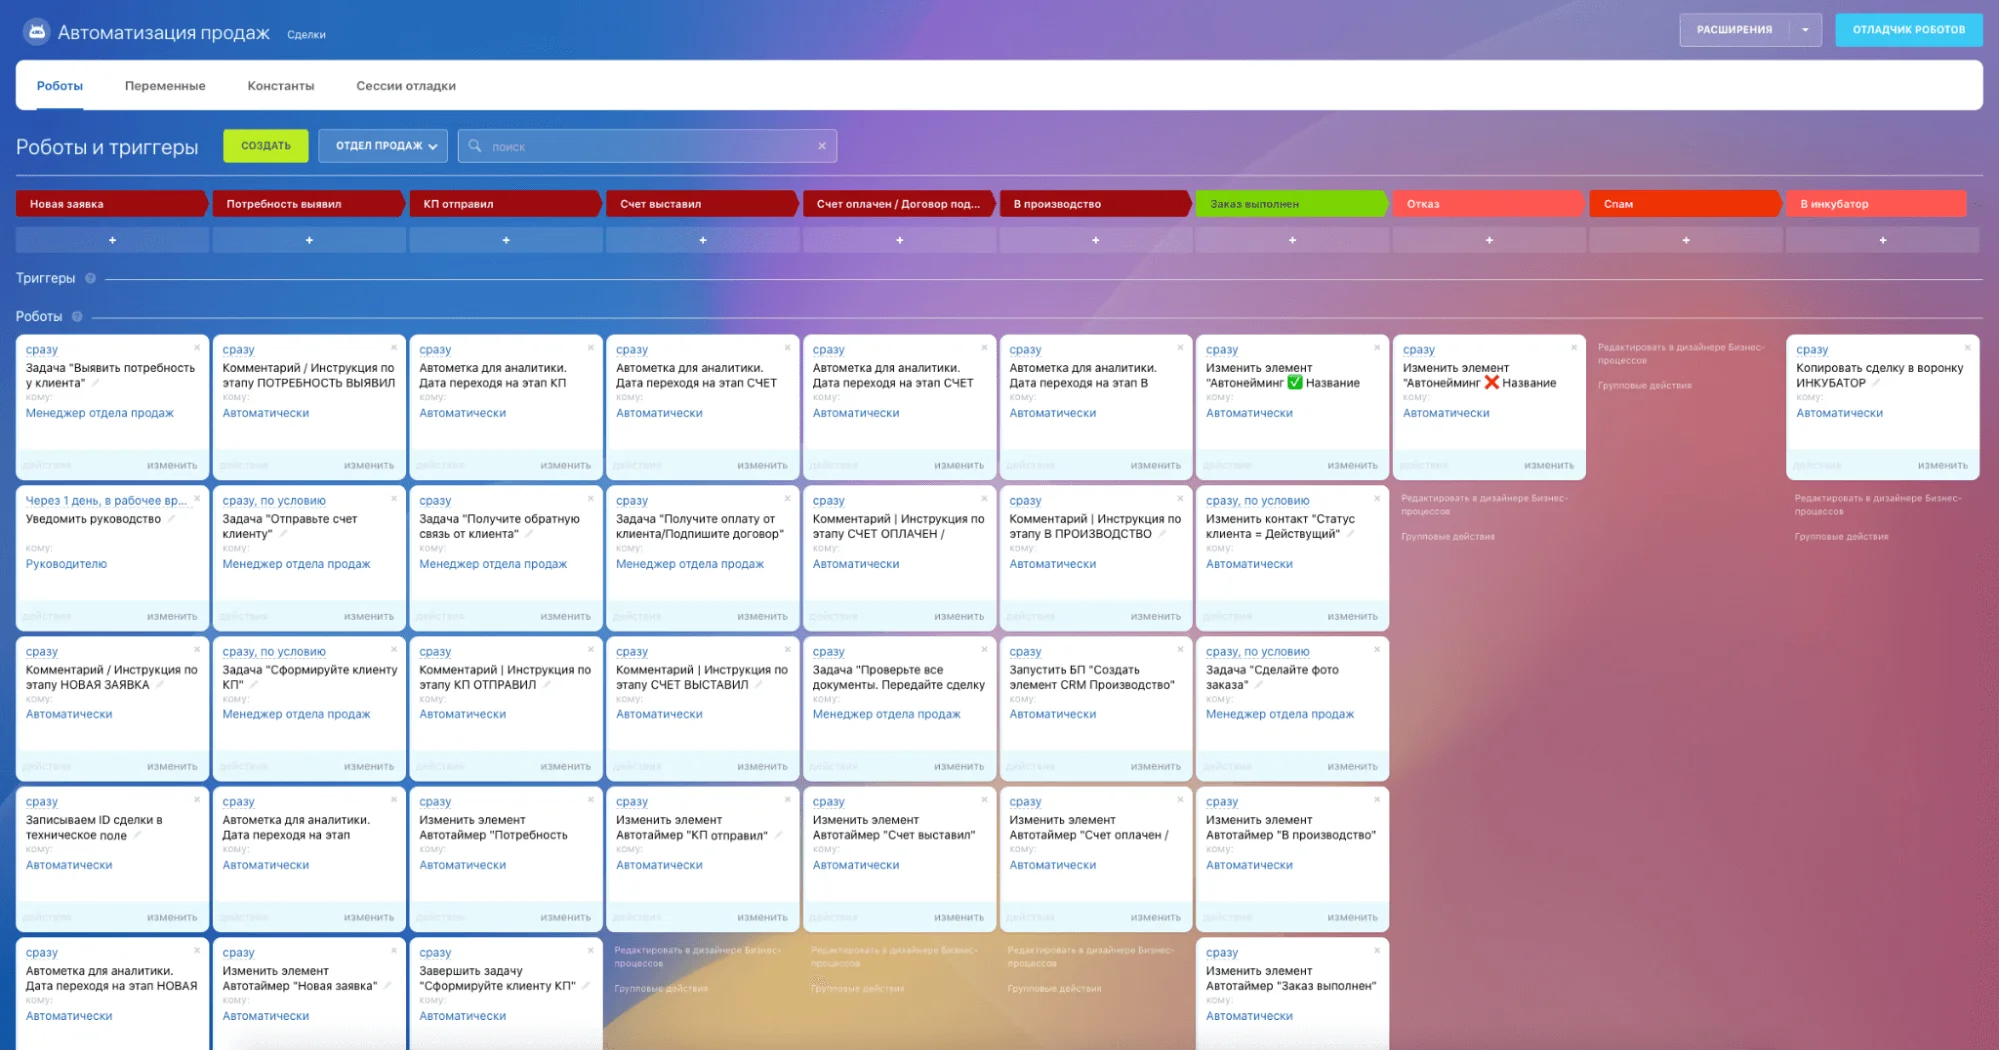This screenshot has width=1999, height=1051.
Task: Switch to the Роботы tab
Action: (x=60, y=86)
